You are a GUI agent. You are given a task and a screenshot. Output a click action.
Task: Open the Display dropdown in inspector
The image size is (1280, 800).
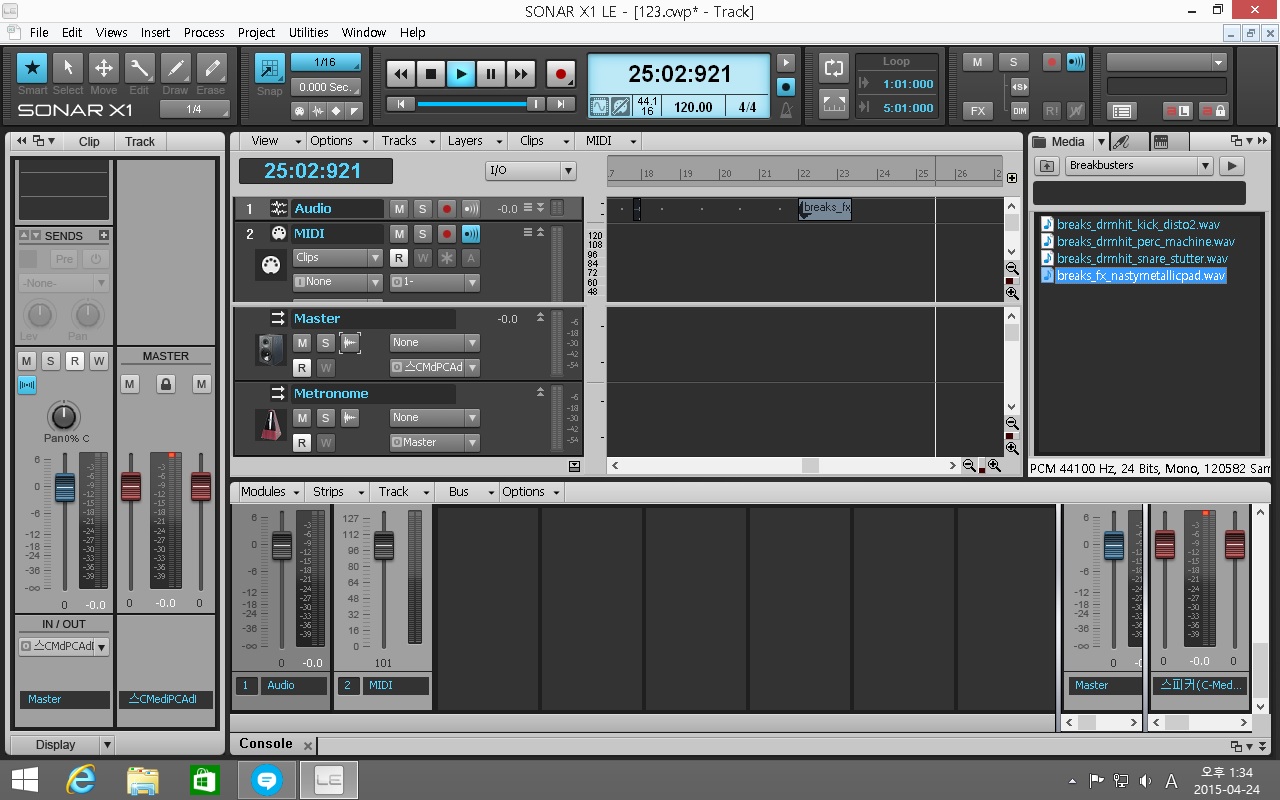[x=62, y=745]
